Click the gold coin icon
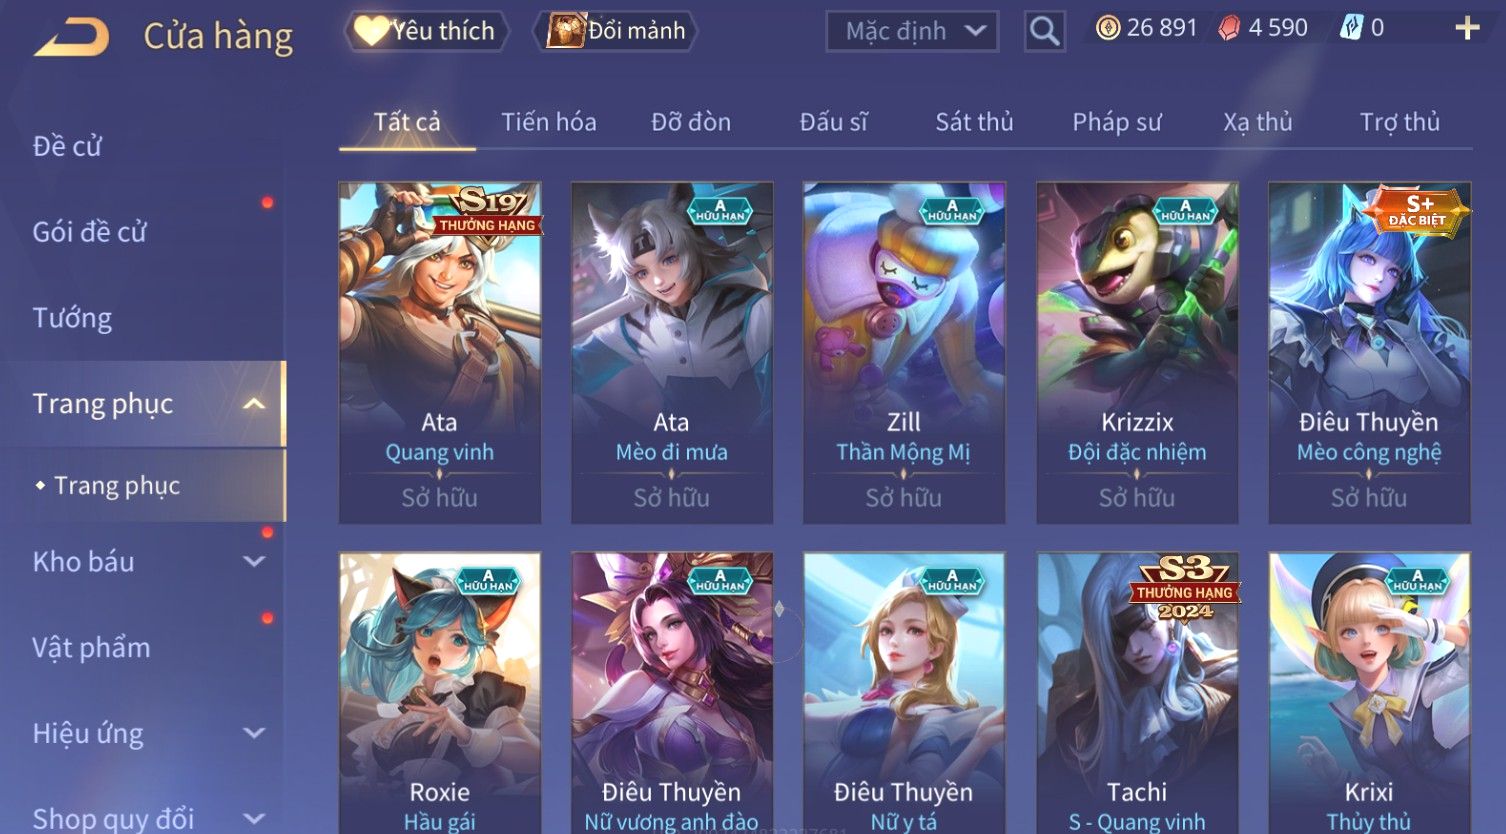The image size is (1506, 834). (x=1108, y=28)
